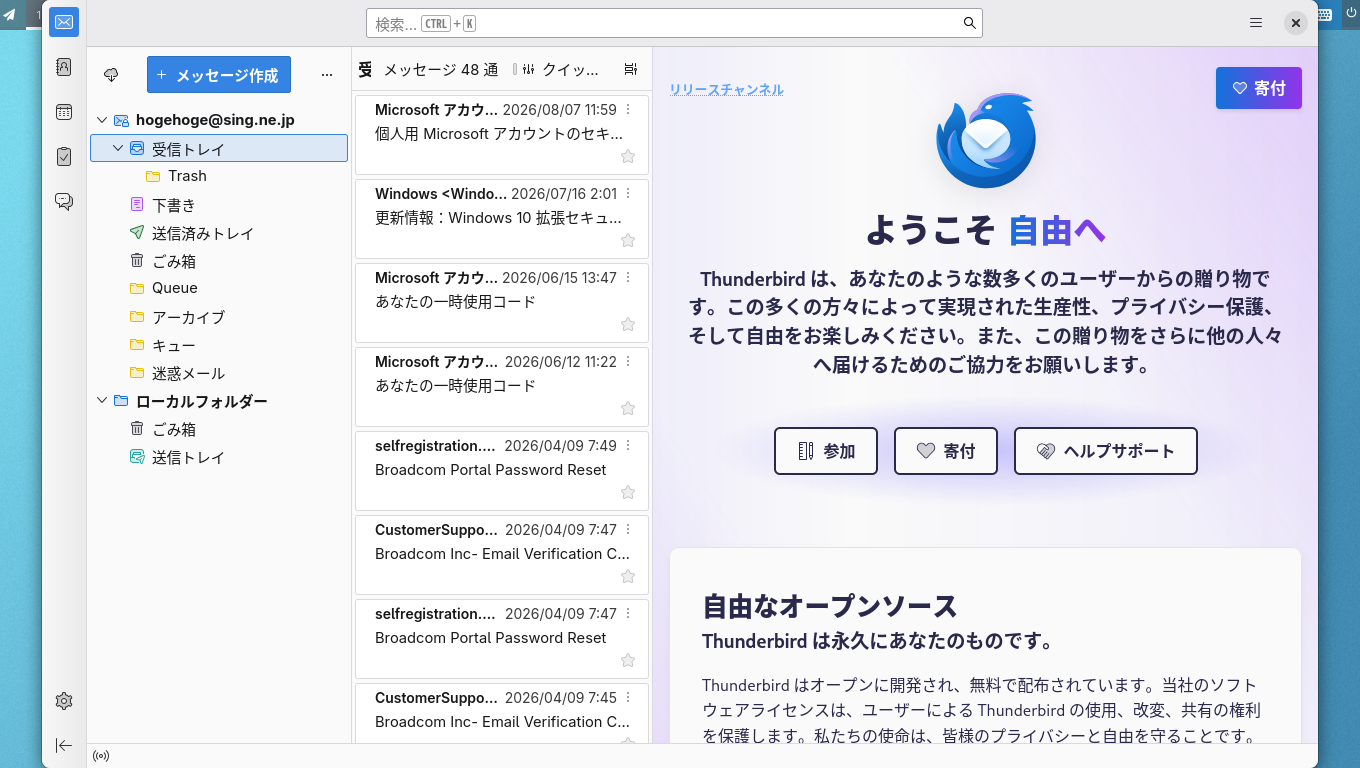Open the Chat space
Screen dimensions: 1360x768
point(64,201)
